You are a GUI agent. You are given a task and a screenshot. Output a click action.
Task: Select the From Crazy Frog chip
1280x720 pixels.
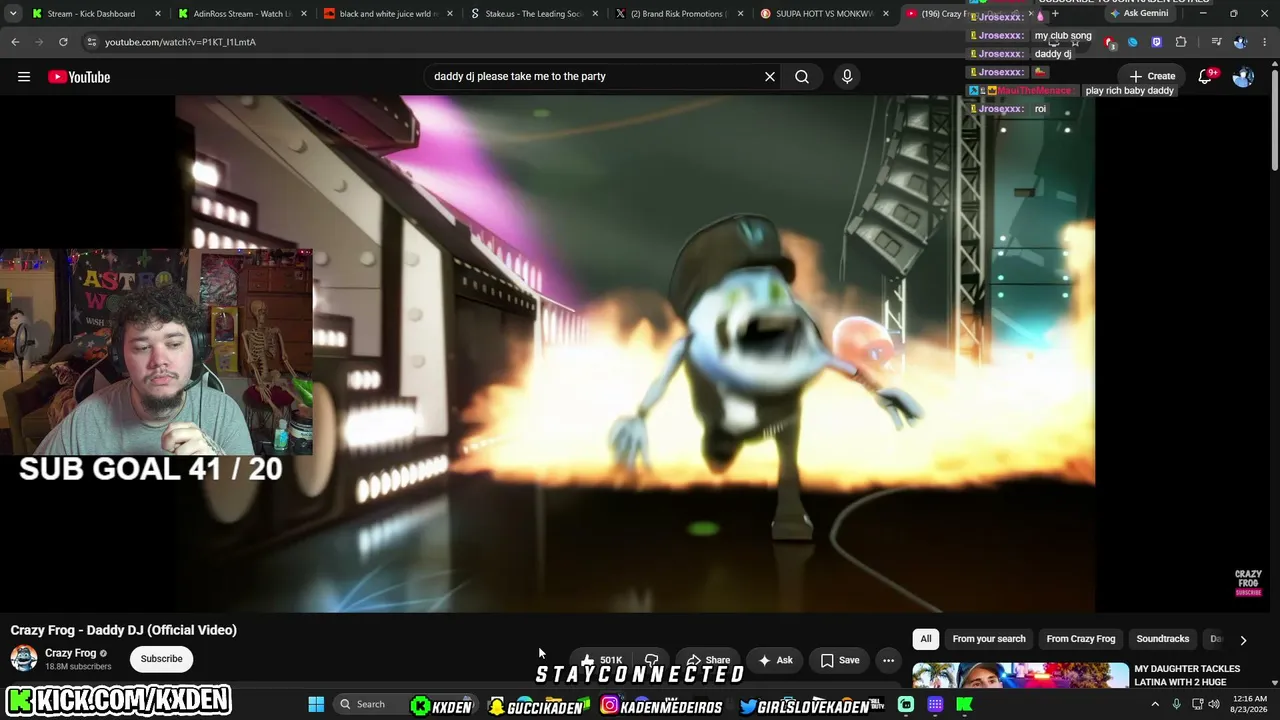pyautogui.click(x=1081, y=639)
